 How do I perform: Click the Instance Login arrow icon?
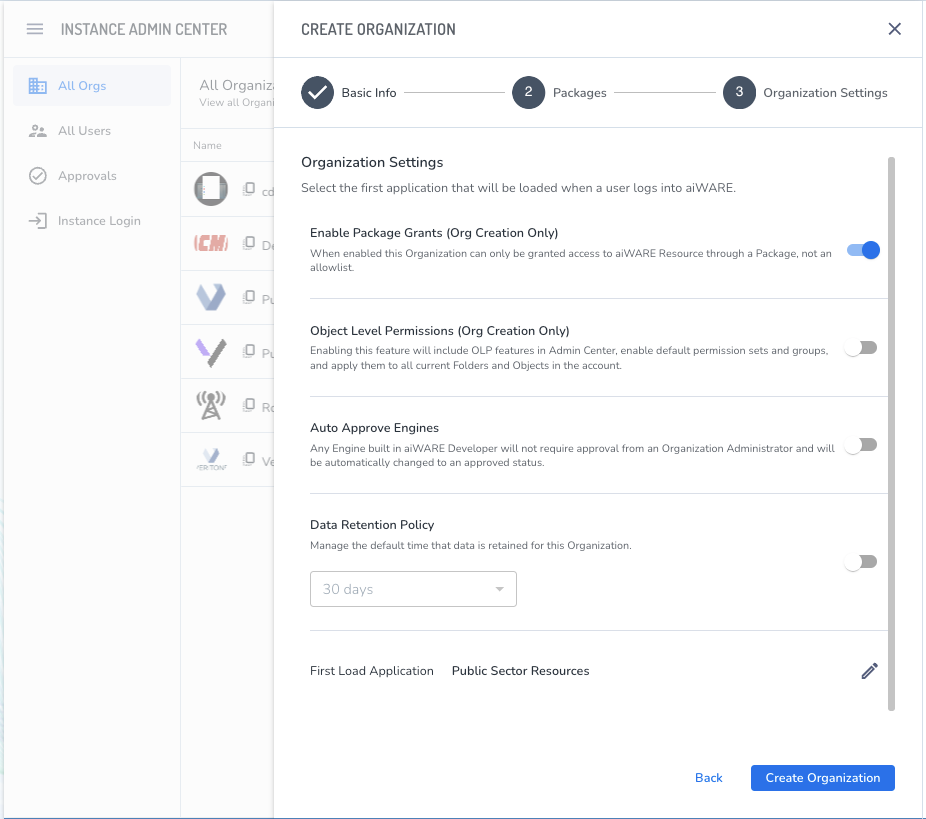(37, 220)
